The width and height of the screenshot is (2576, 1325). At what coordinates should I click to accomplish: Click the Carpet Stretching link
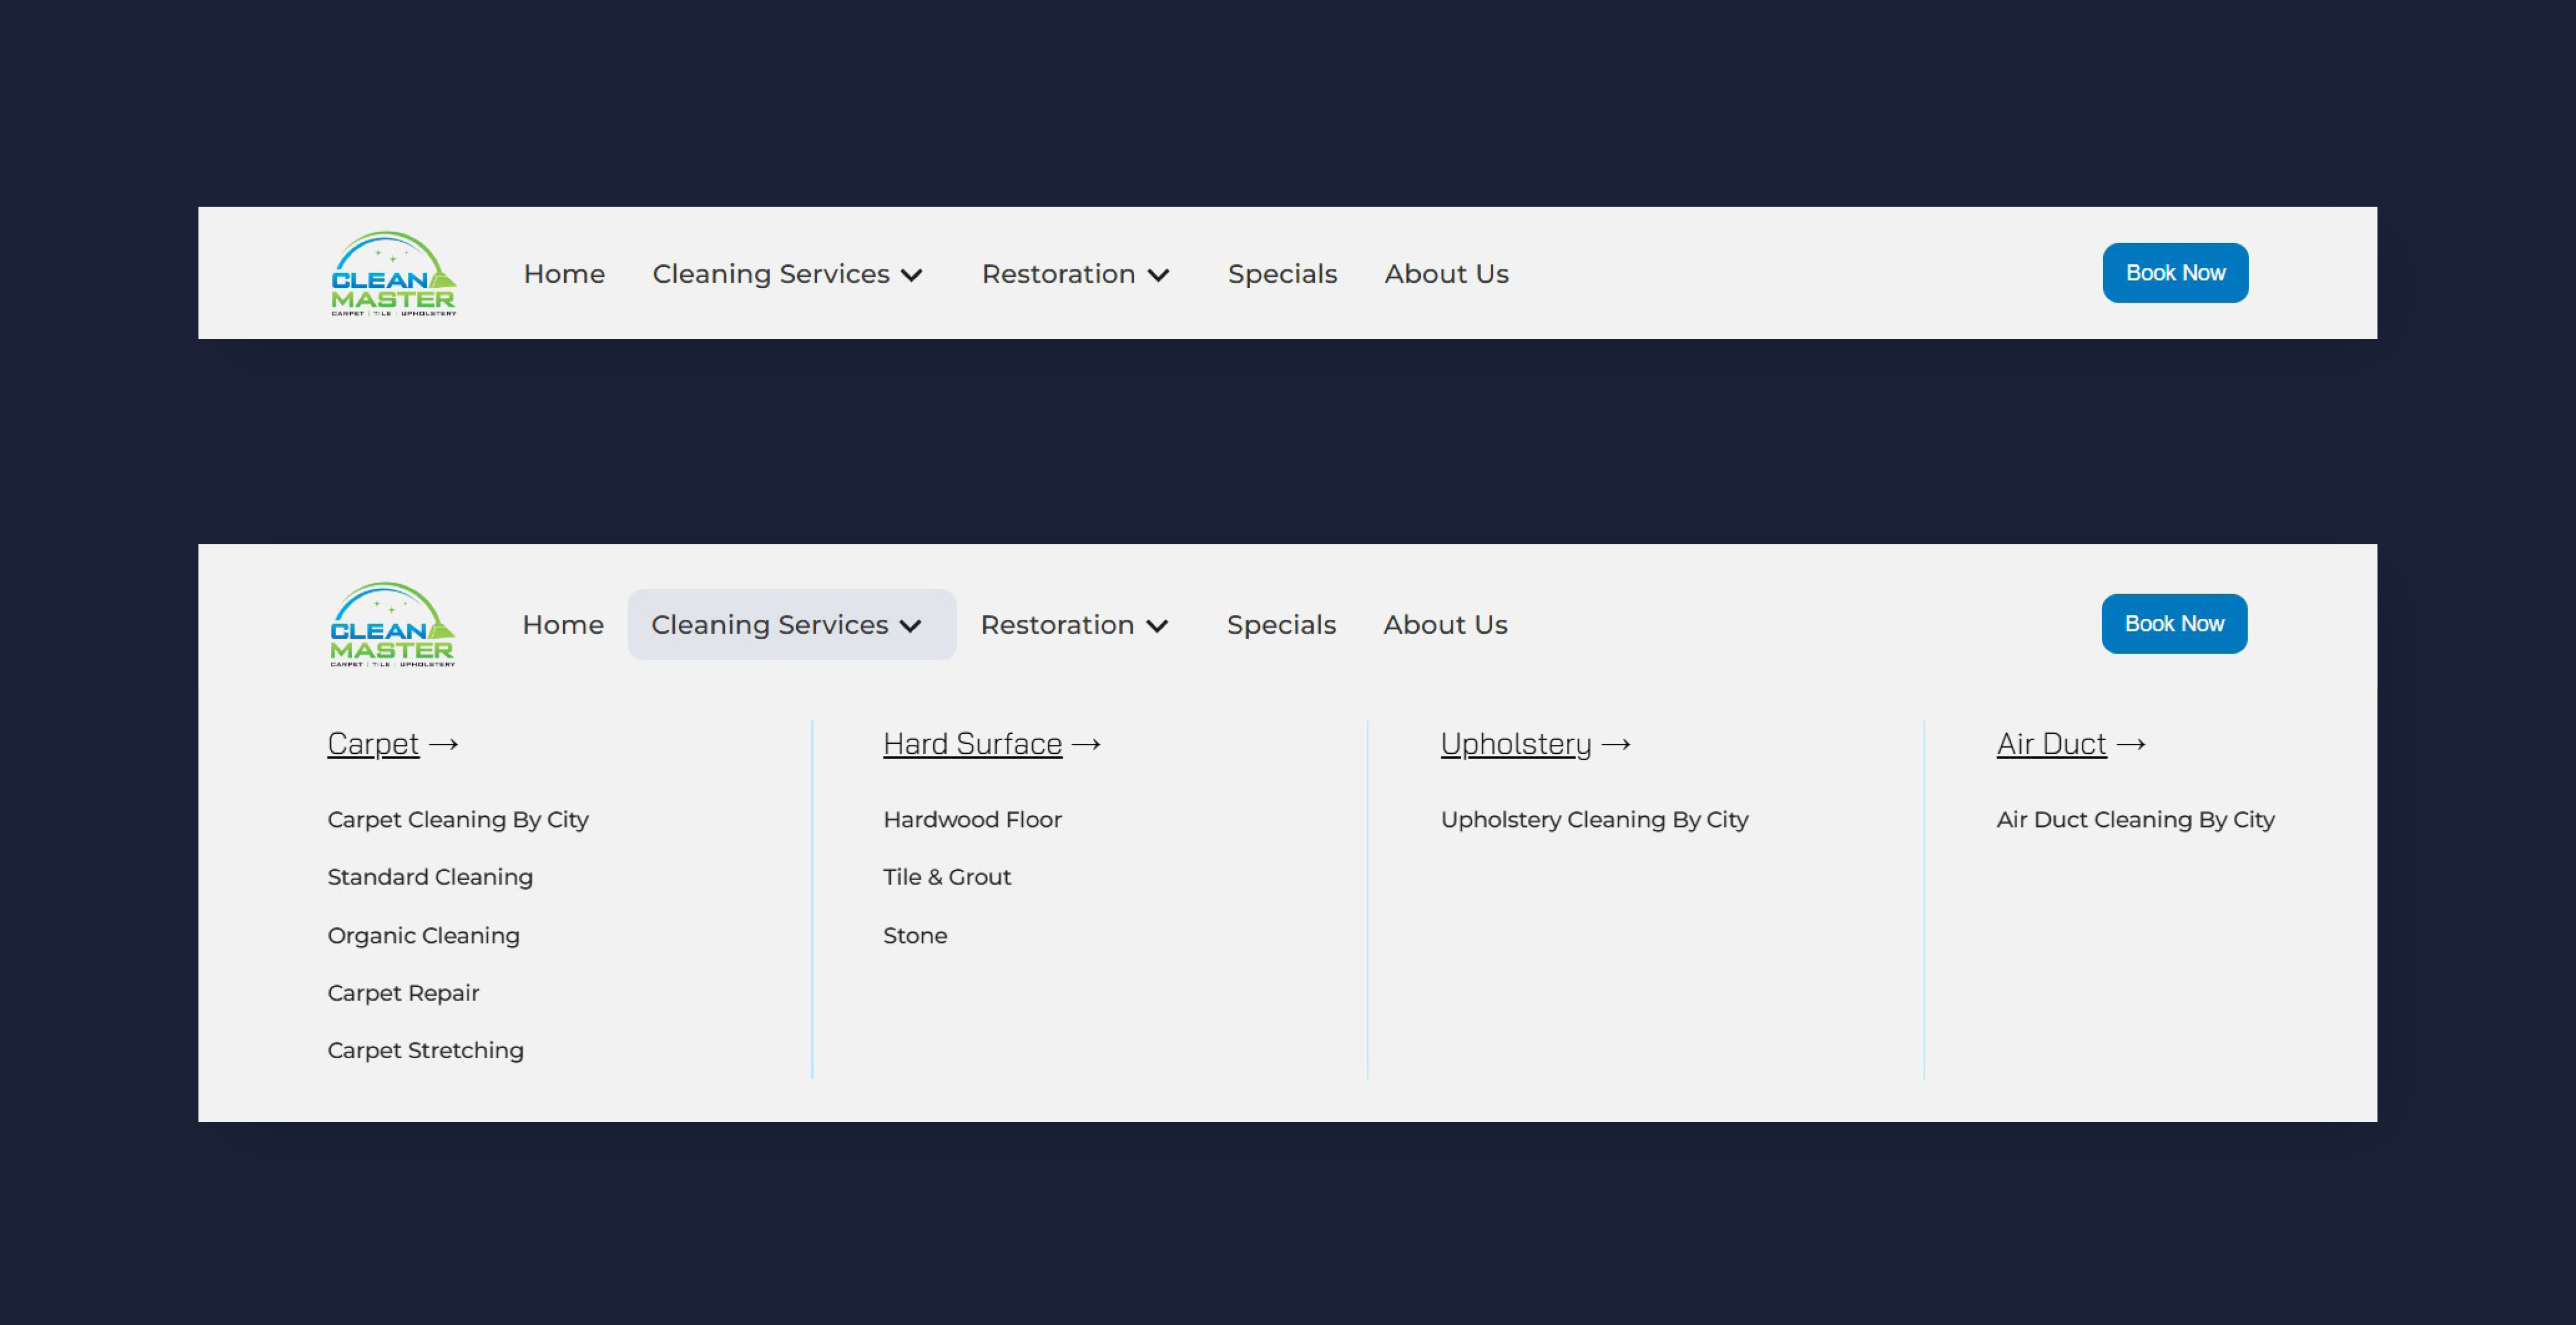[425, 1050]
